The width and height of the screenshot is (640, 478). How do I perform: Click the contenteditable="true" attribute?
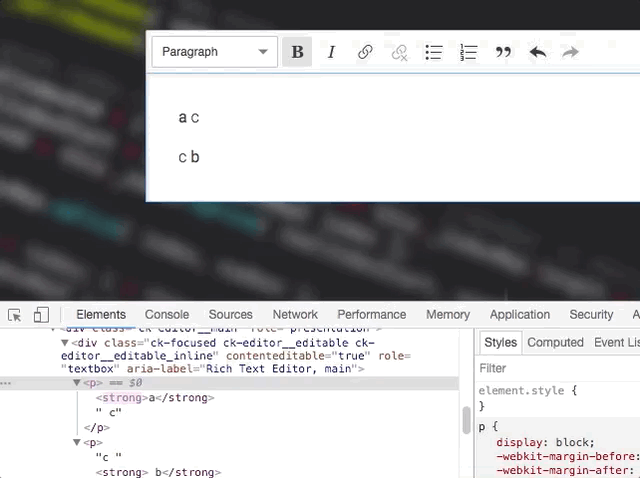298,356
